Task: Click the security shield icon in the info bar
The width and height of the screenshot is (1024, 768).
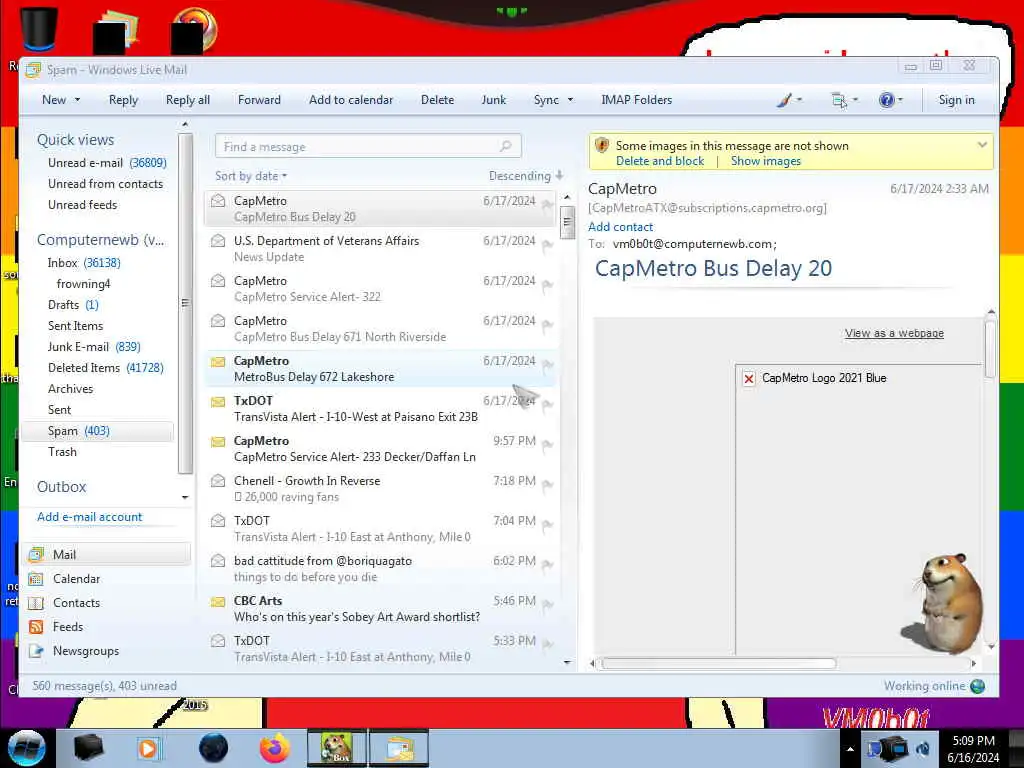Action: (602, 145)
